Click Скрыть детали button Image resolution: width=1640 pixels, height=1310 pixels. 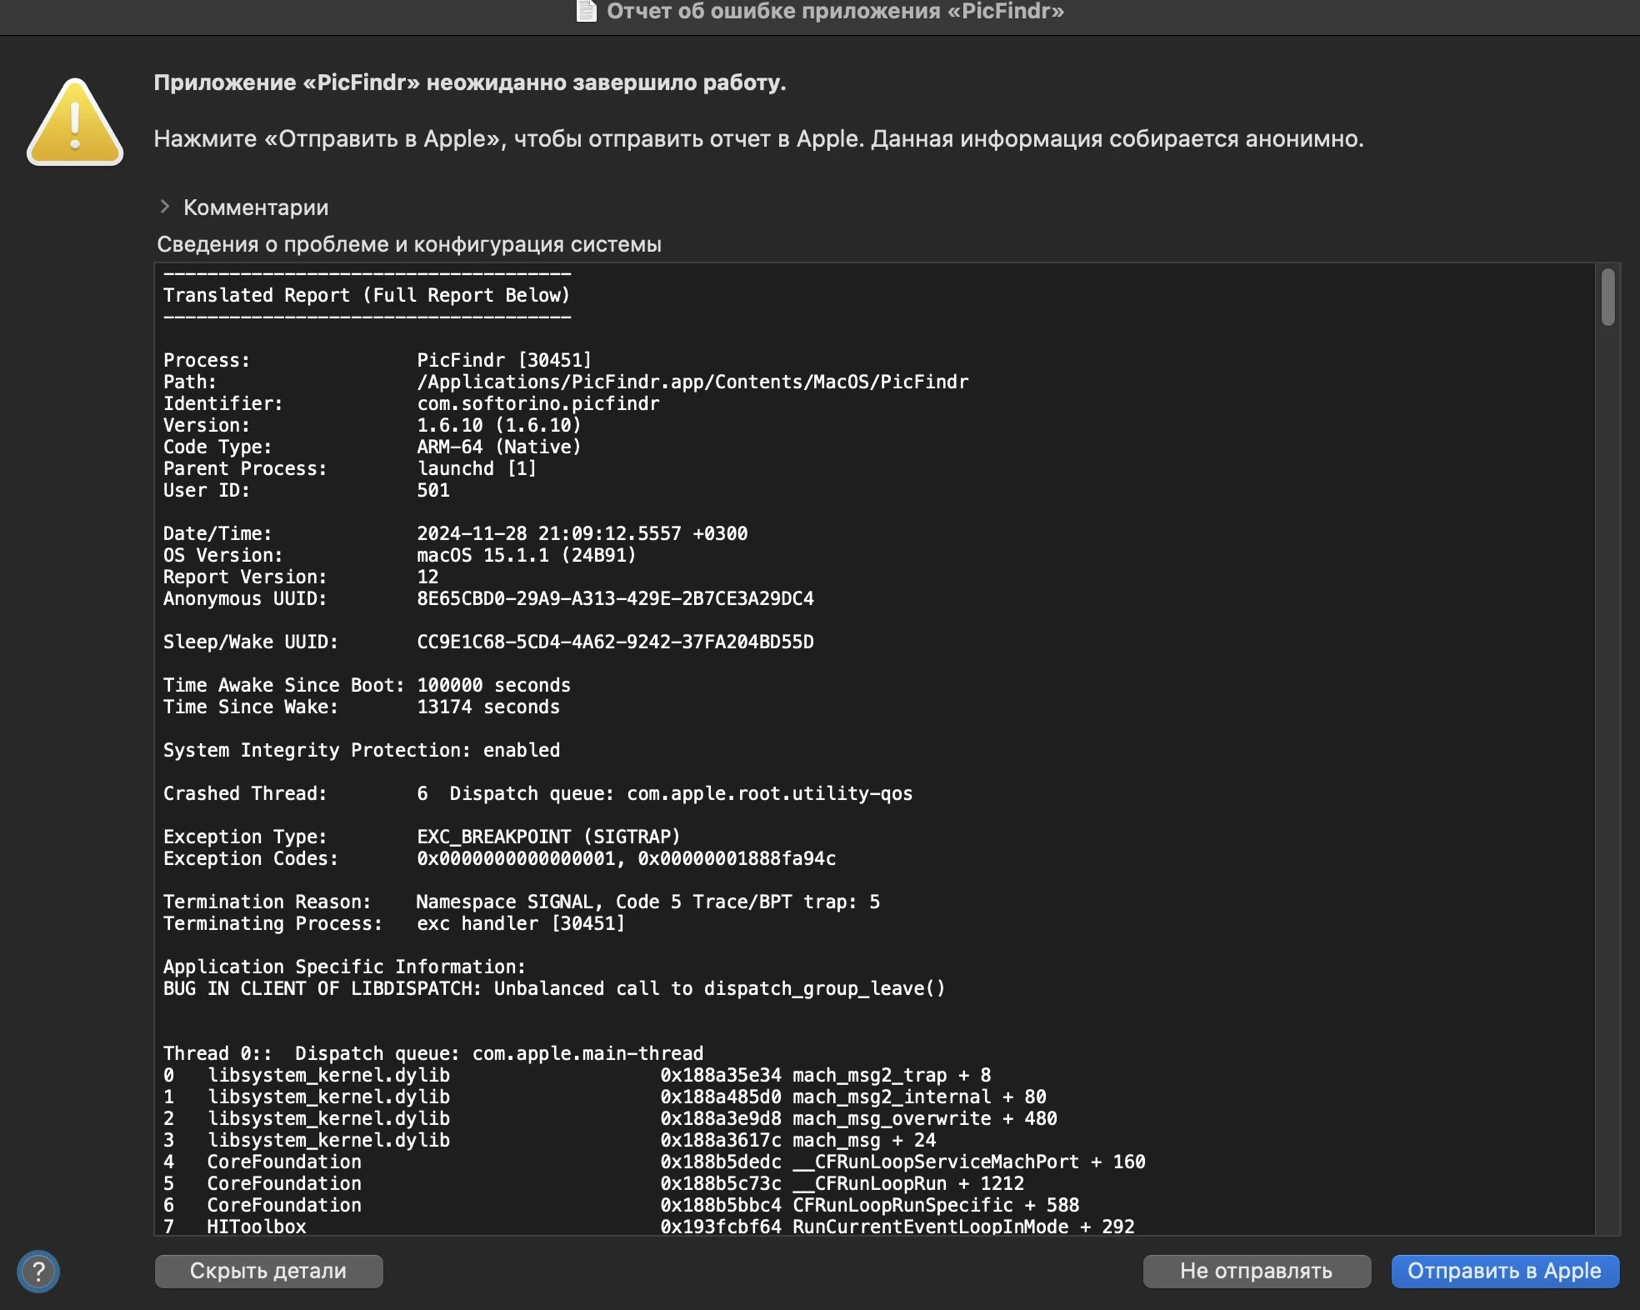[268, 1271]
